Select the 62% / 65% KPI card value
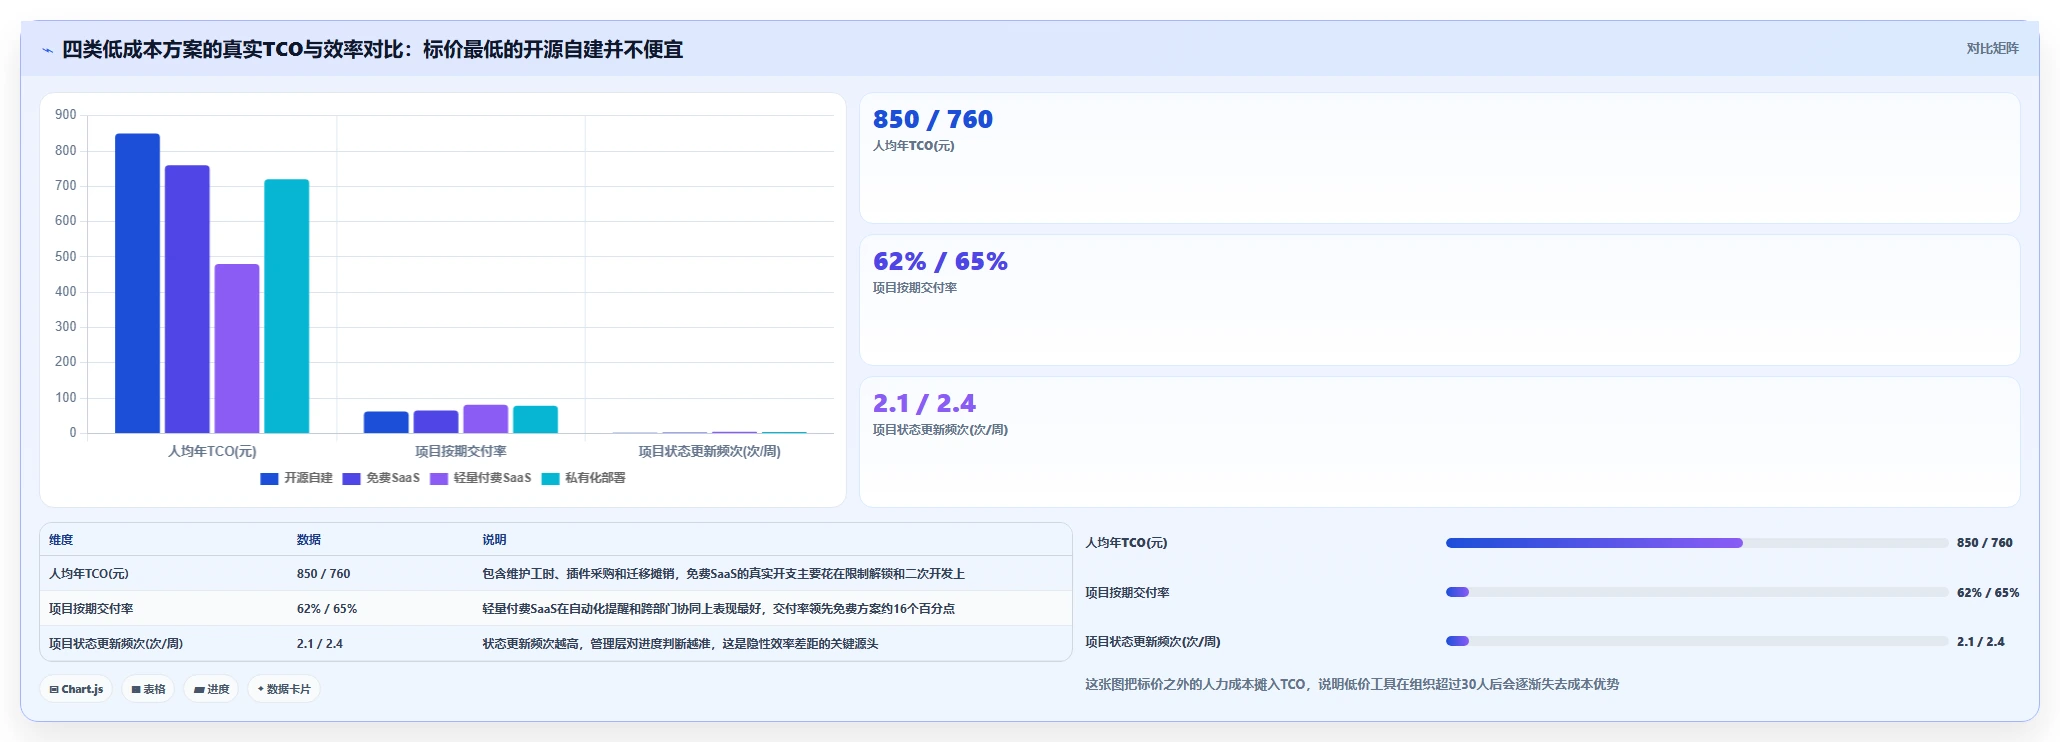The width and height of the screenshot is (2060, 742). click(x=940, y=262)
